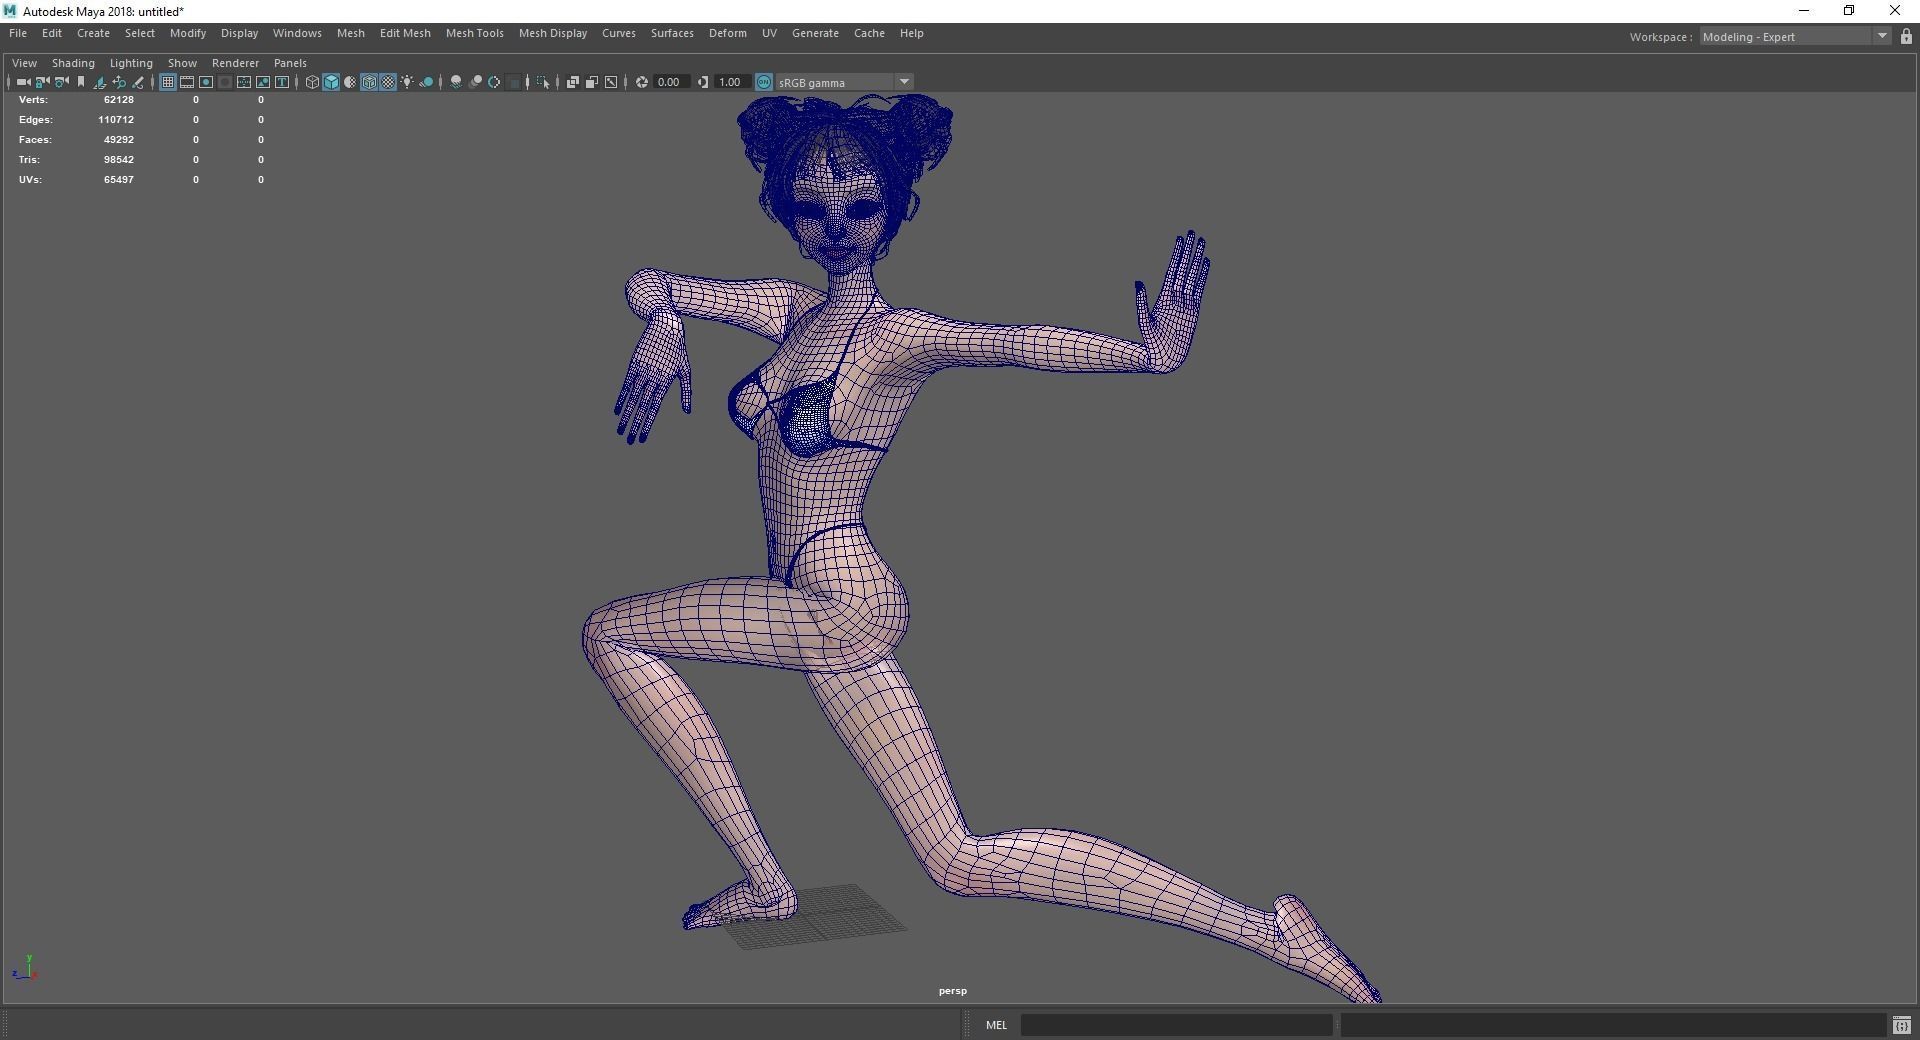Click the Lock Camera icon
The height and width of the screenshot is (1040, 1920).
tap(42, 82)
